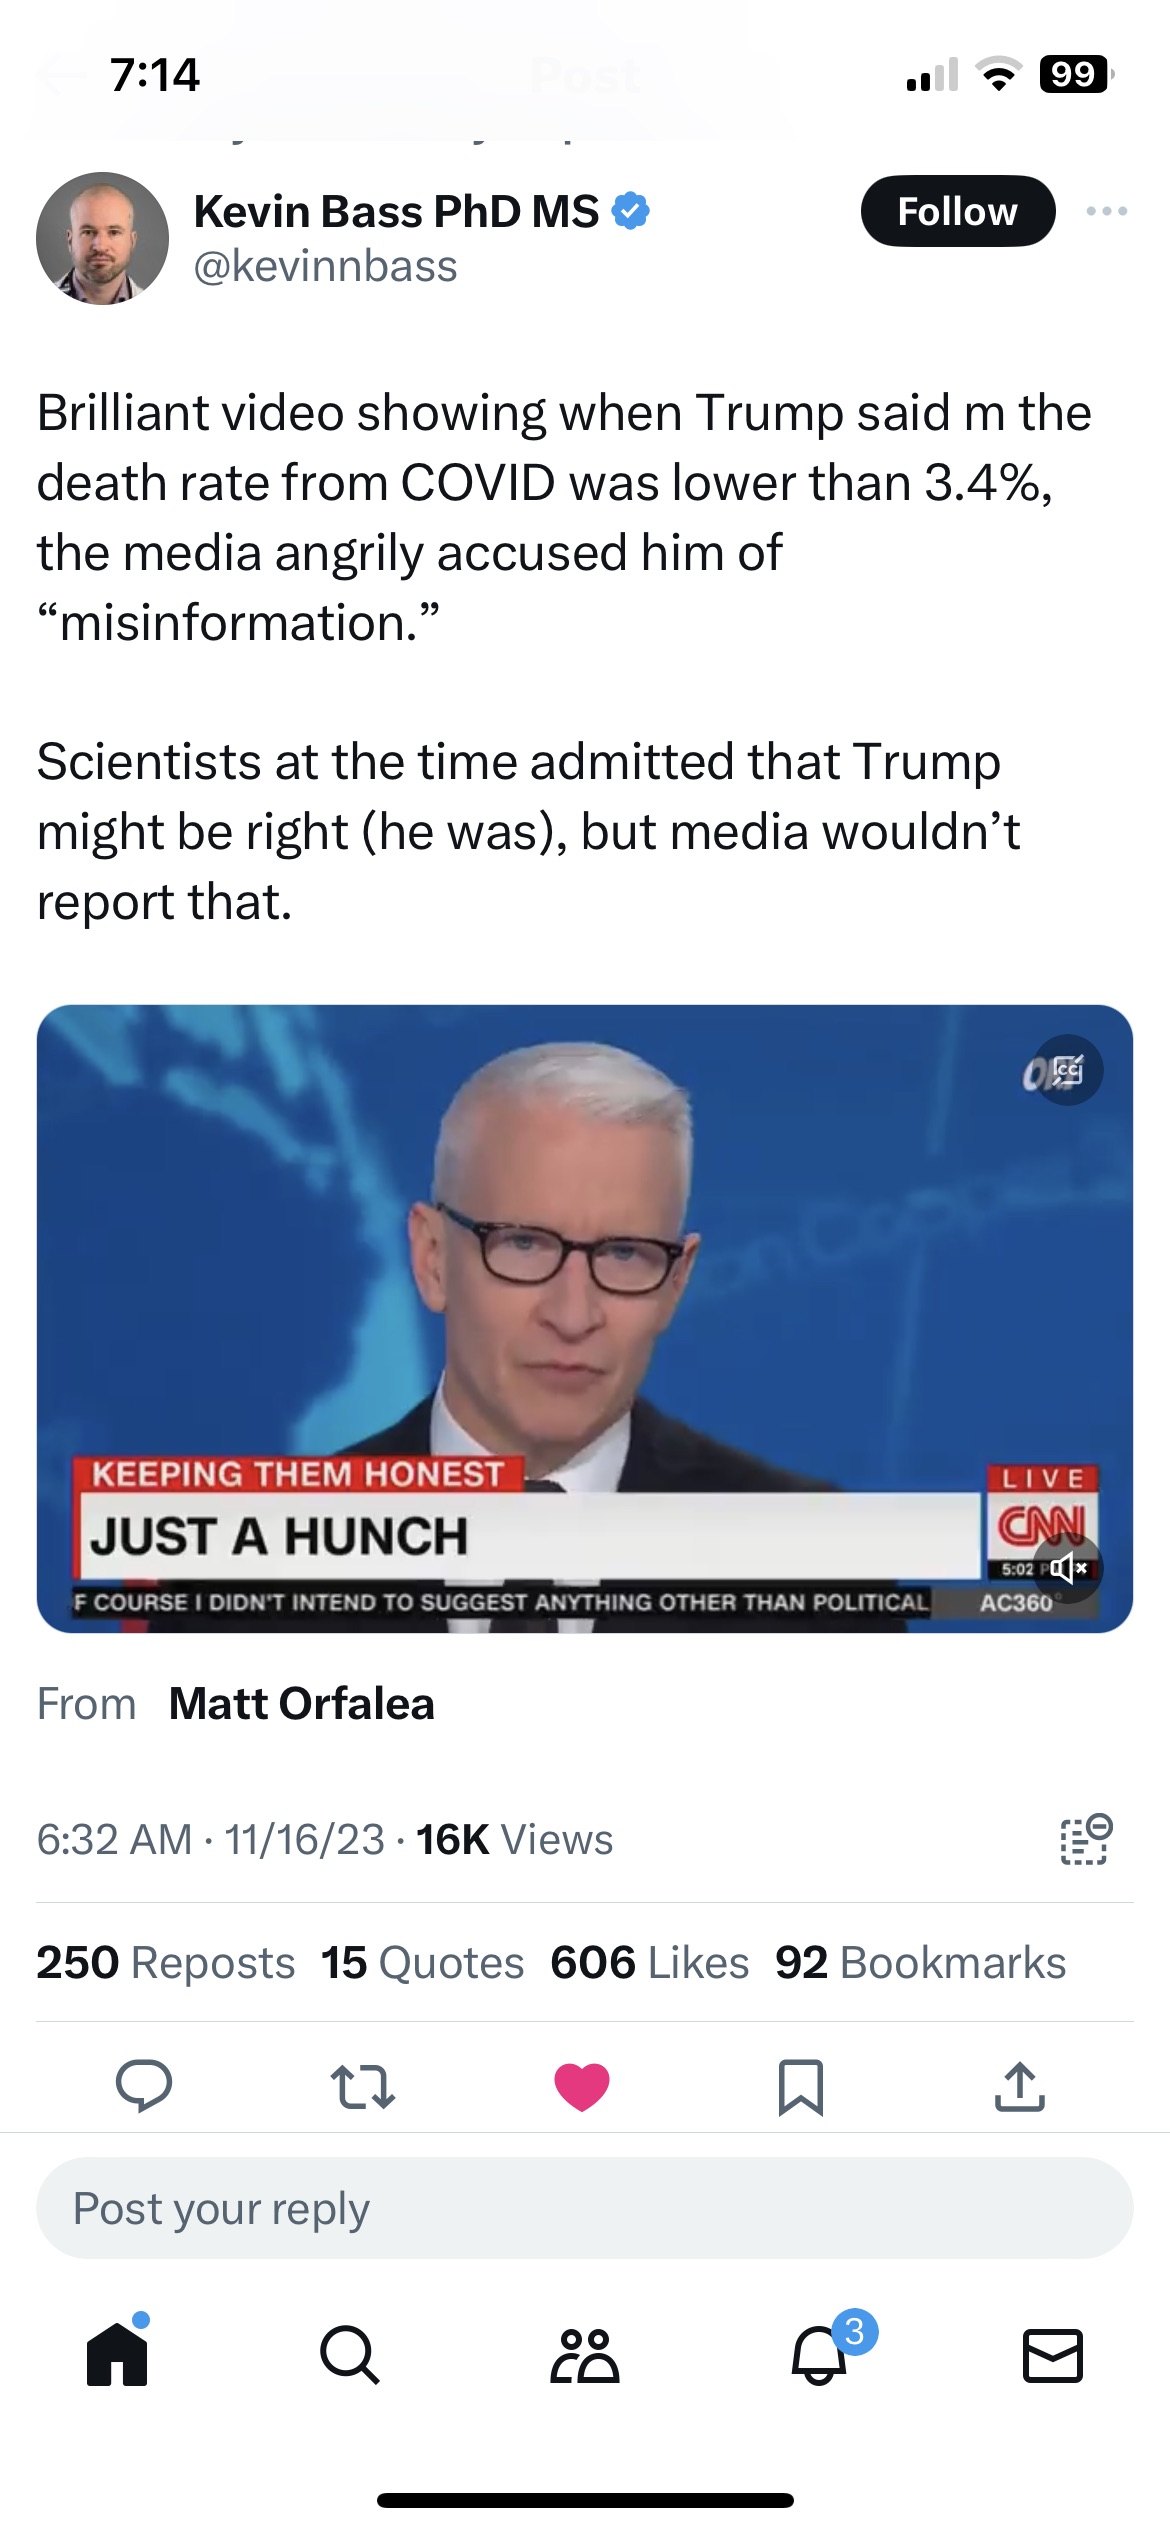Tap the Post your reply field
Viewport: 1170px width, 2532px height.
[584, 2208]
